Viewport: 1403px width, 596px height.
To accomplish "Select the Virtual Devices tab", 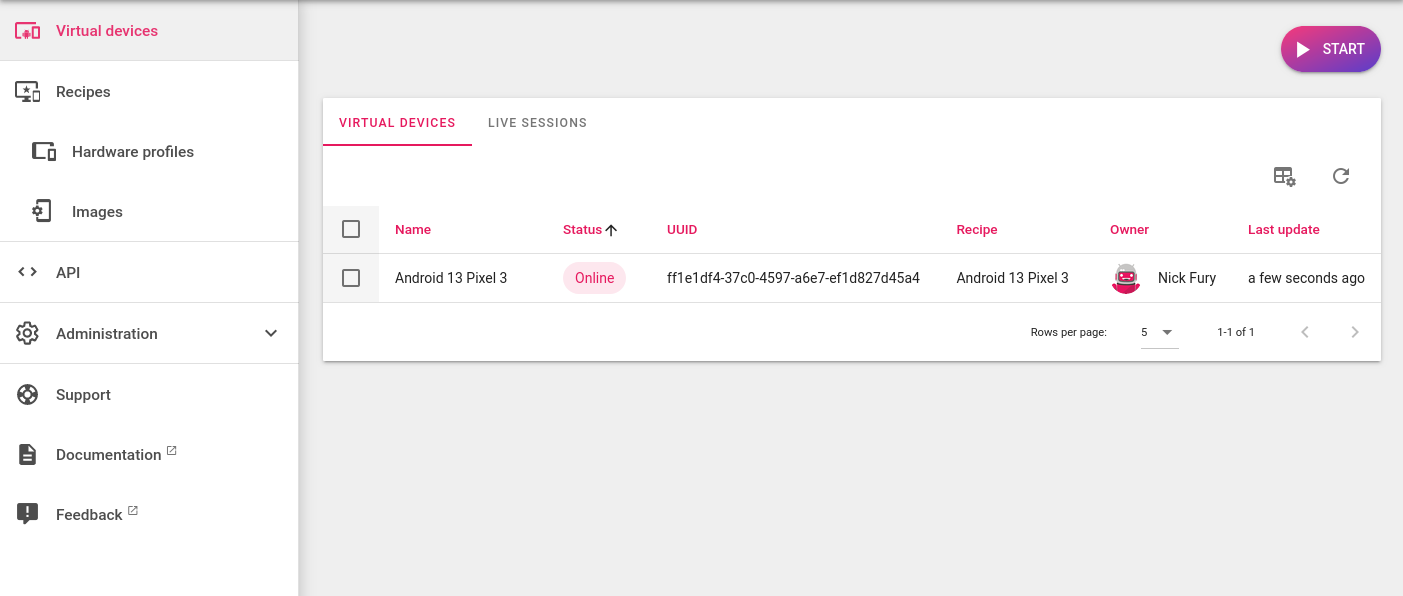I will click(397, 122).
